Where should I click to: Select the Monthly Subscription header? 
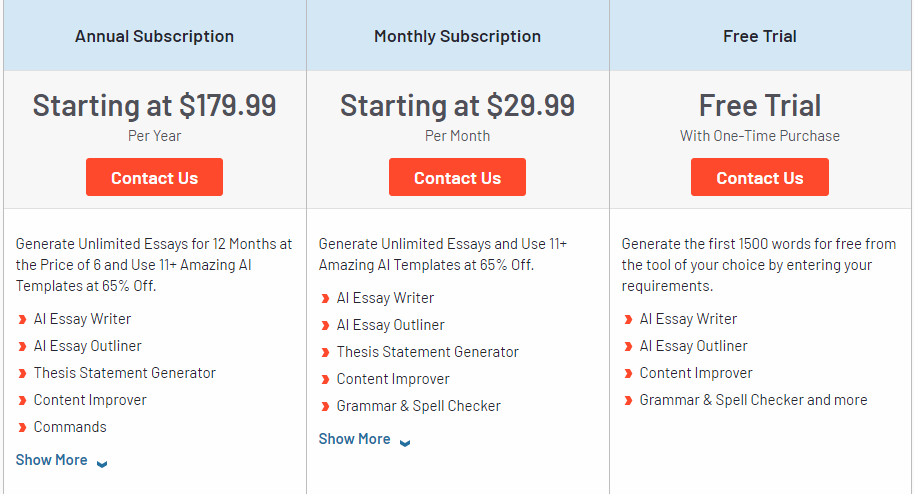coord(457,36)
